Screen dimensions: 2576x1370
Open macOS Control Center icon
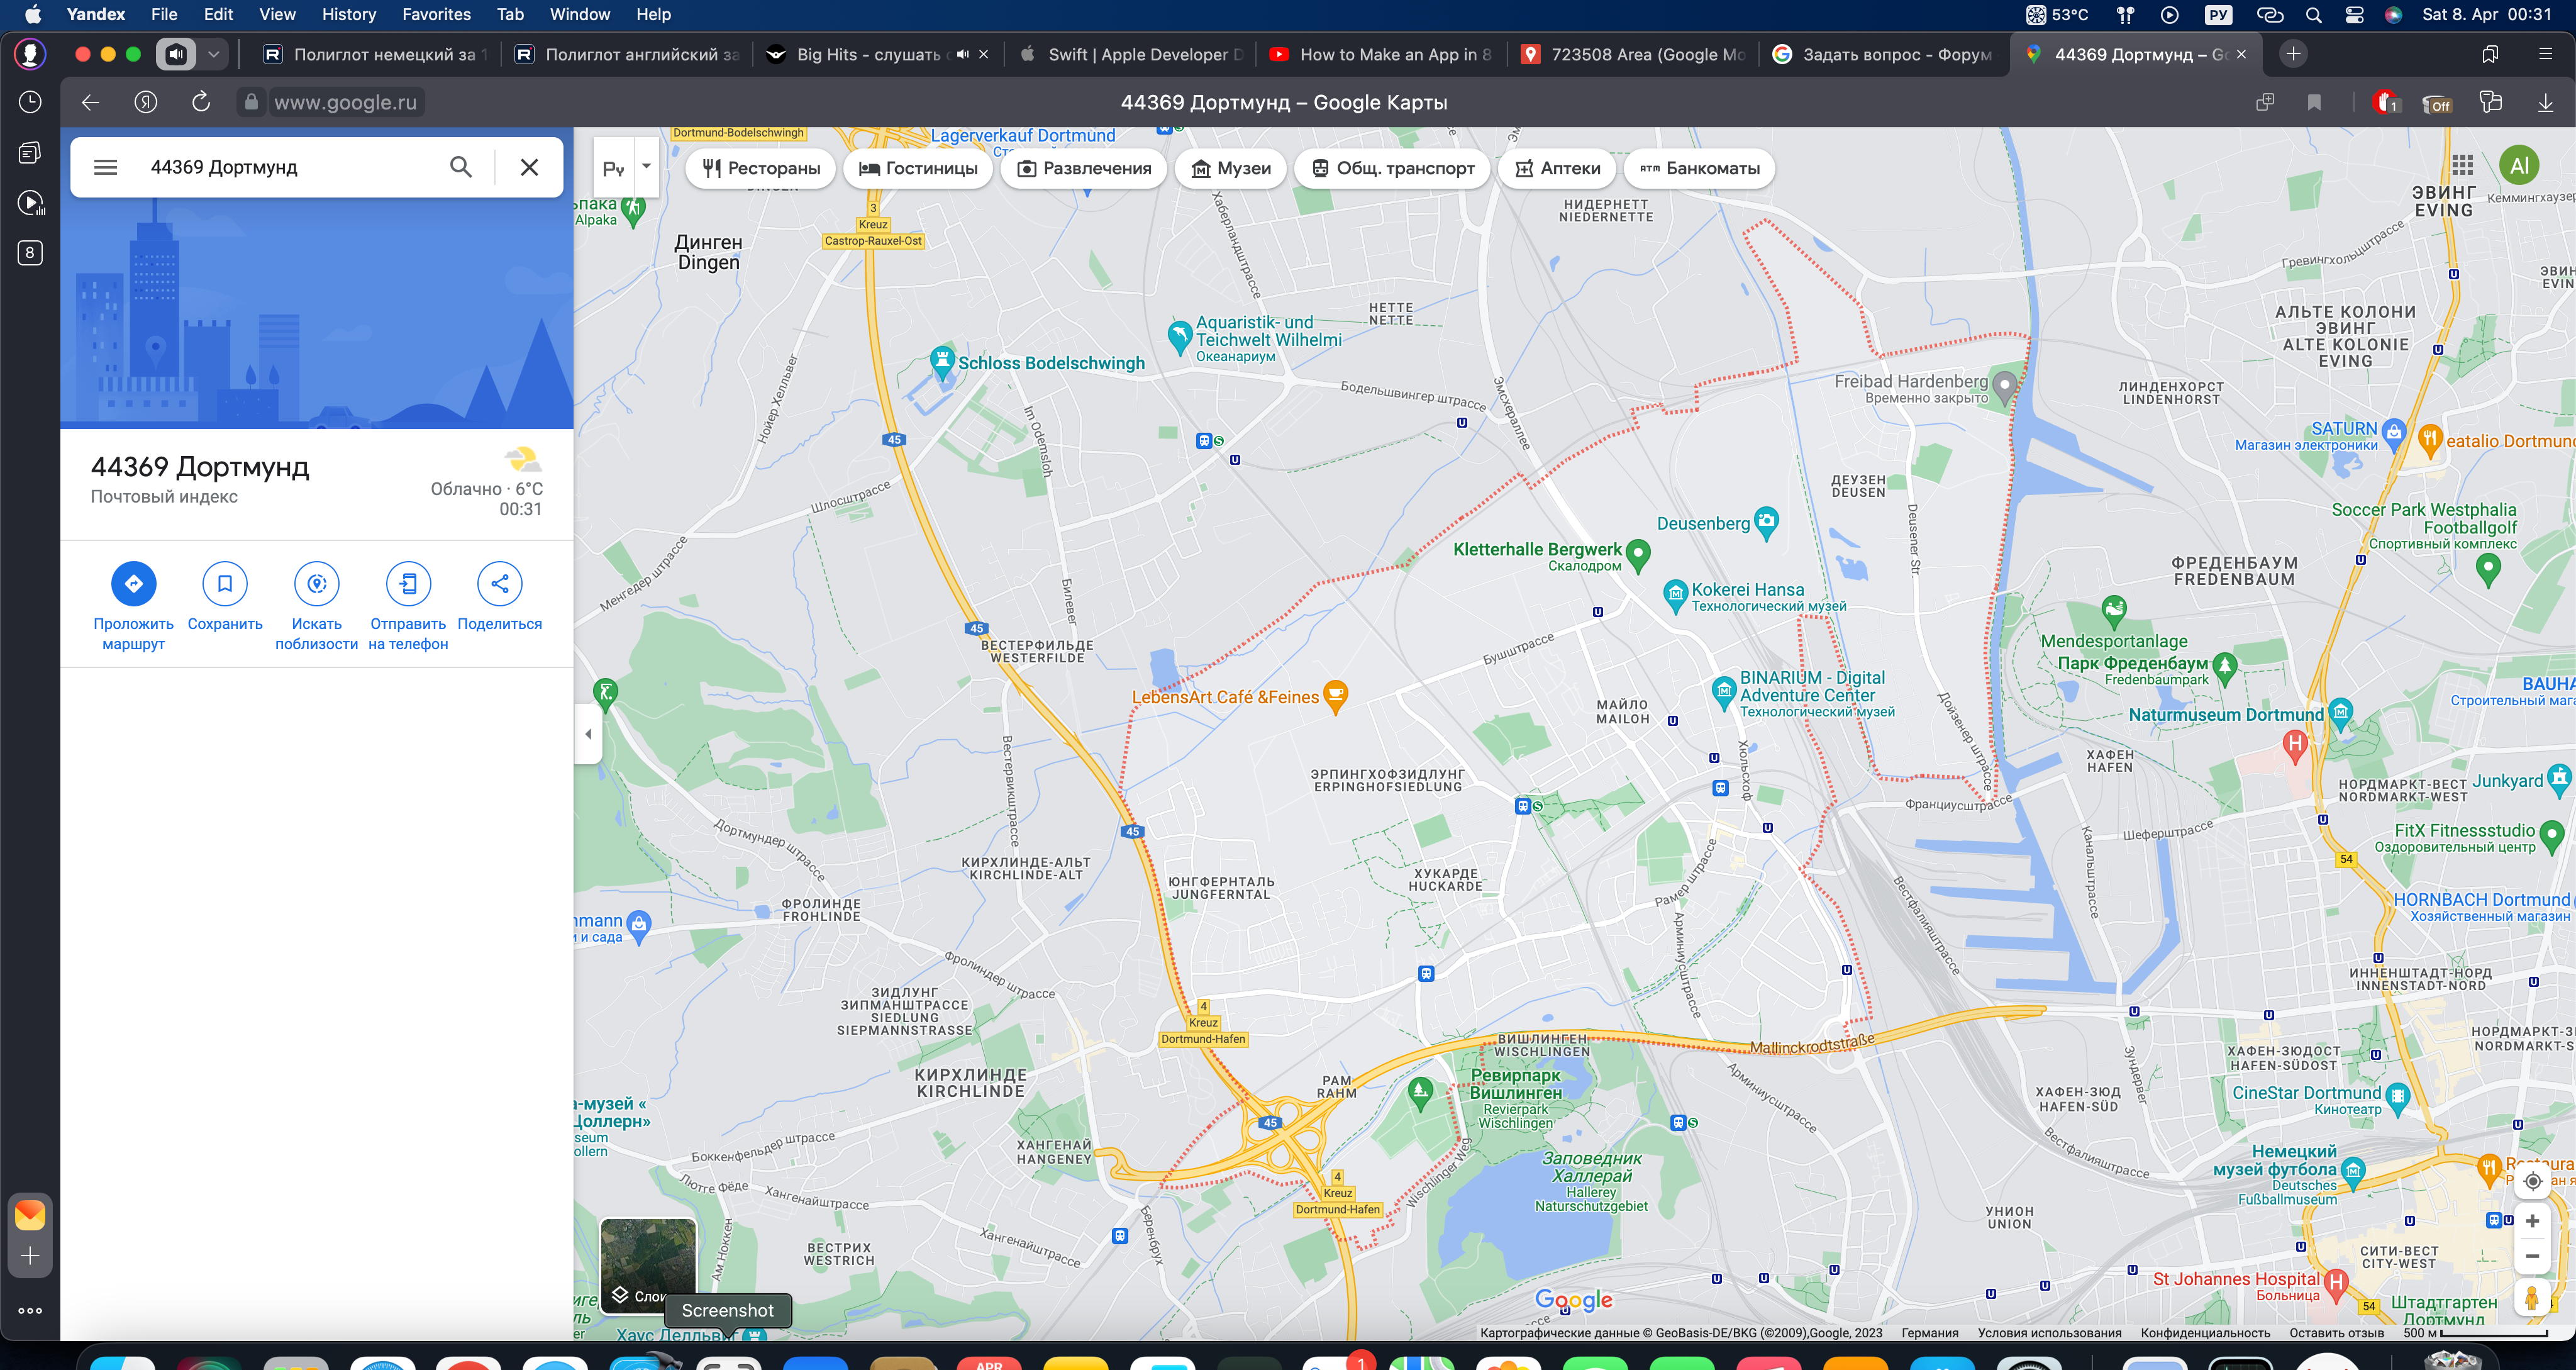coord(2354,14)
